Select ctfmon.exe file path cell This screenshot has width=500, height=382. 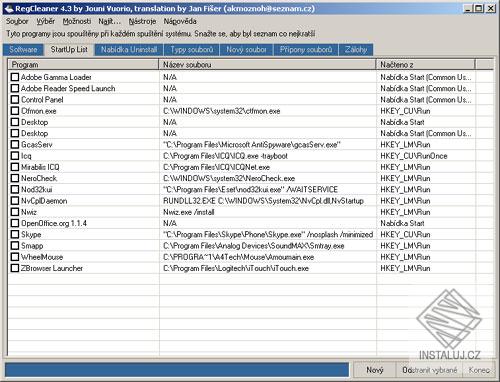pos(222,111)
